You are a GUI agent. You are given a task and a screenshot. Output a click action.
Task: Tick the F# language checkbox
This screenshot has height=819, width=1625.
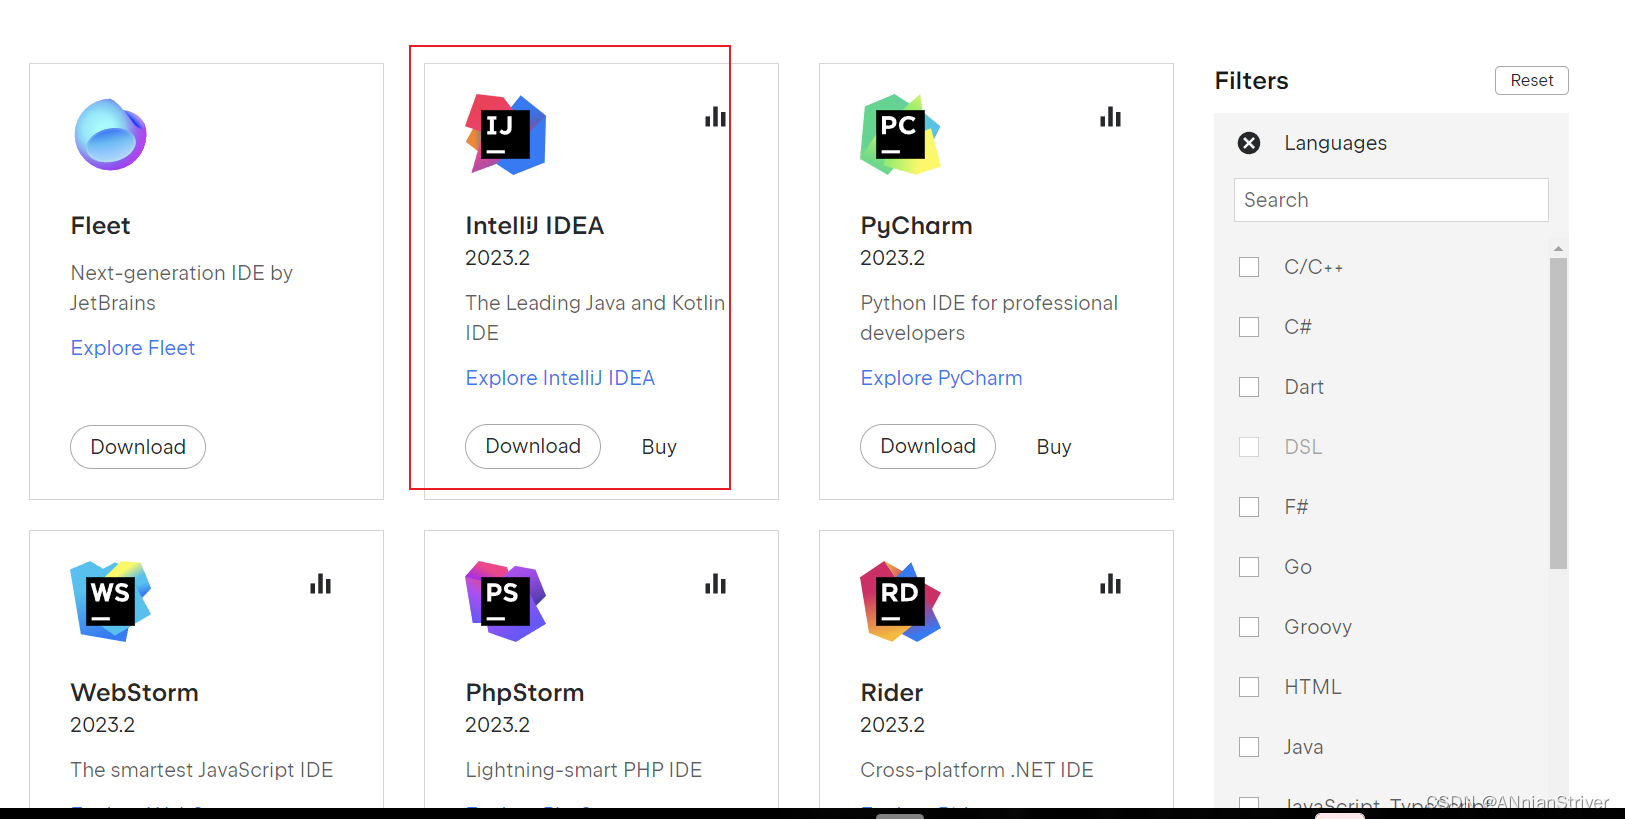click(x=1249, y=507)
